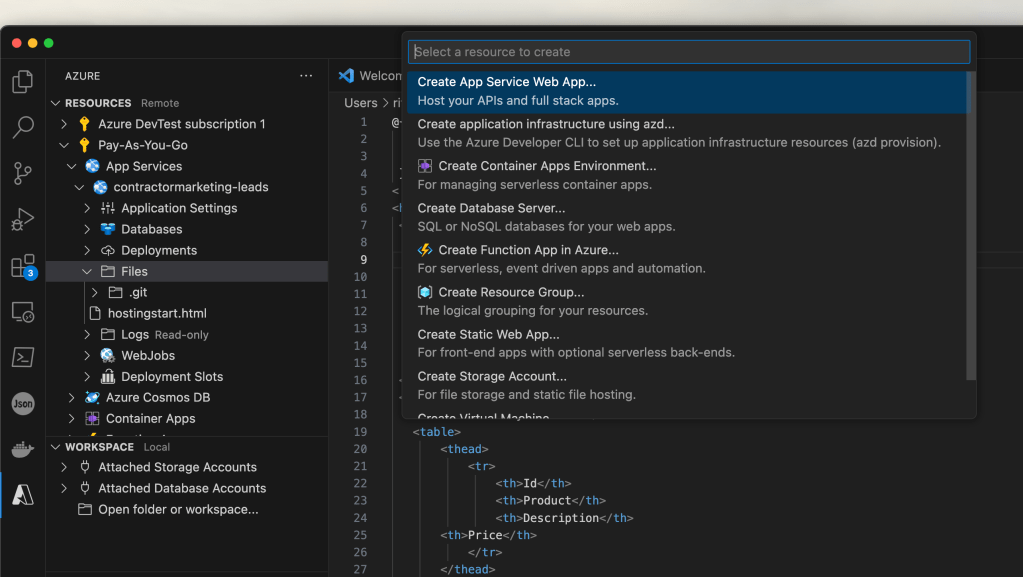Collapse contractormarketing-leads node

tap(80, 187)
